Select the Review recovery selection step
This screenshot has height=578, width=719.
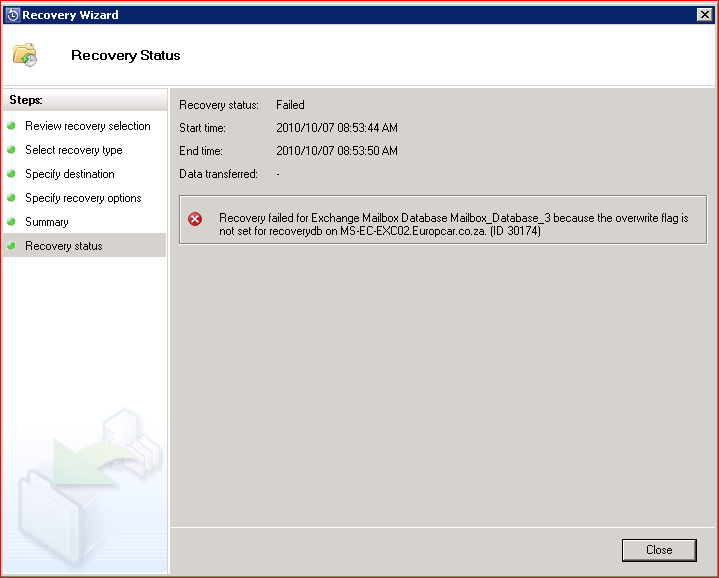tap(88, 126)
